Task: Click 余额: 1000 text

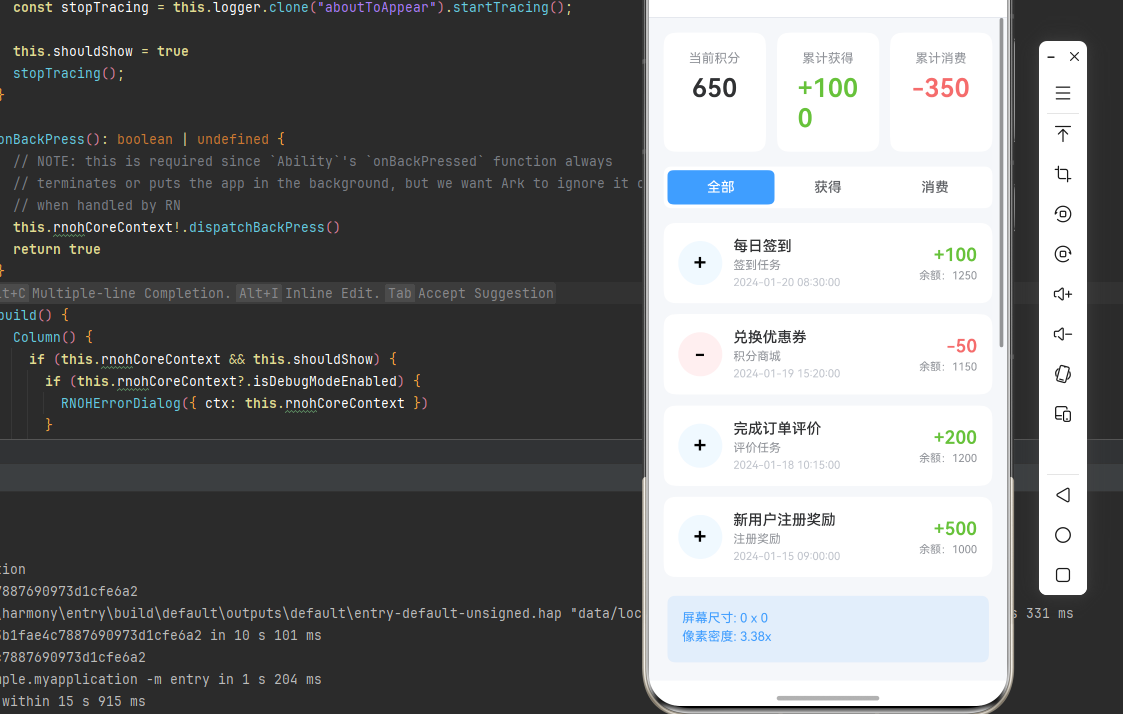Action: [x=948, y=549]
